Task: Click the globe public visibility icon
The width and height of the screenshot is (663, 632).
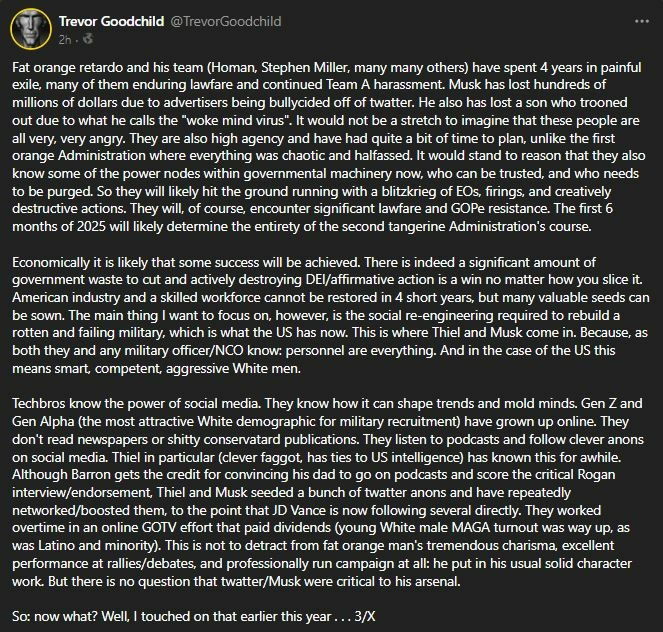Action: [88, 39]
